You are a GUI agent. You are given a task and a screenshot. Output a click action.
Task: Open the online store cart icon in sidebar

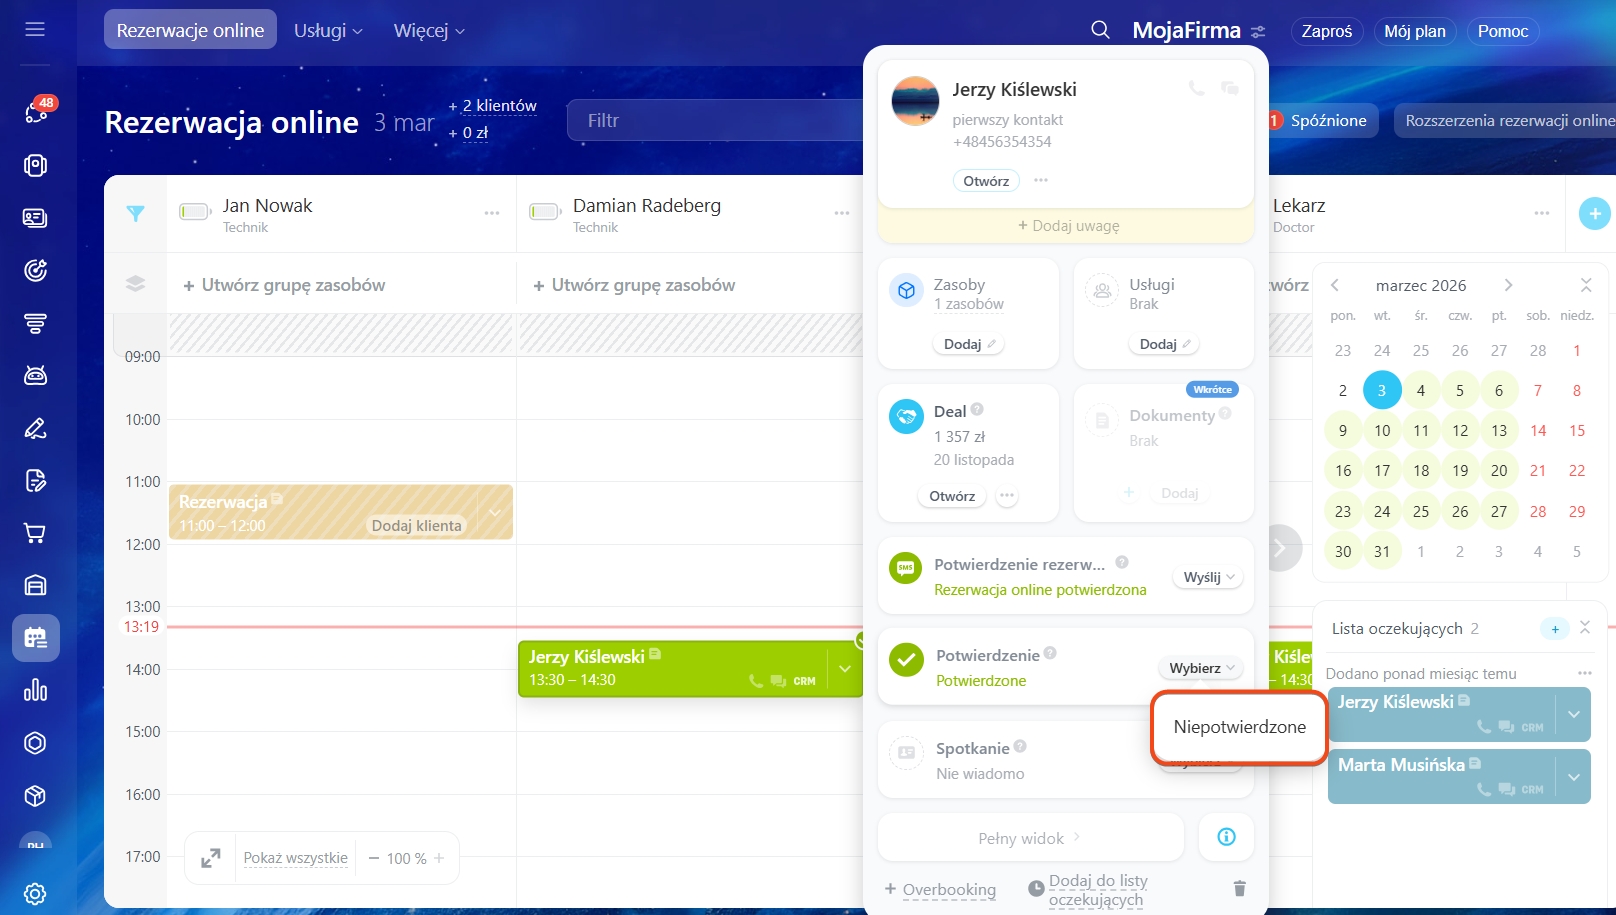pyautogui.click(x=35, y=533)
